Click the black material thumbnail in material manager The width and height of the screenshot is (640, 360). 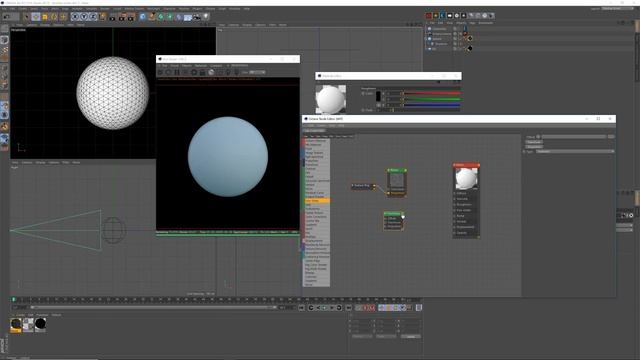click(x=40, y=324)
